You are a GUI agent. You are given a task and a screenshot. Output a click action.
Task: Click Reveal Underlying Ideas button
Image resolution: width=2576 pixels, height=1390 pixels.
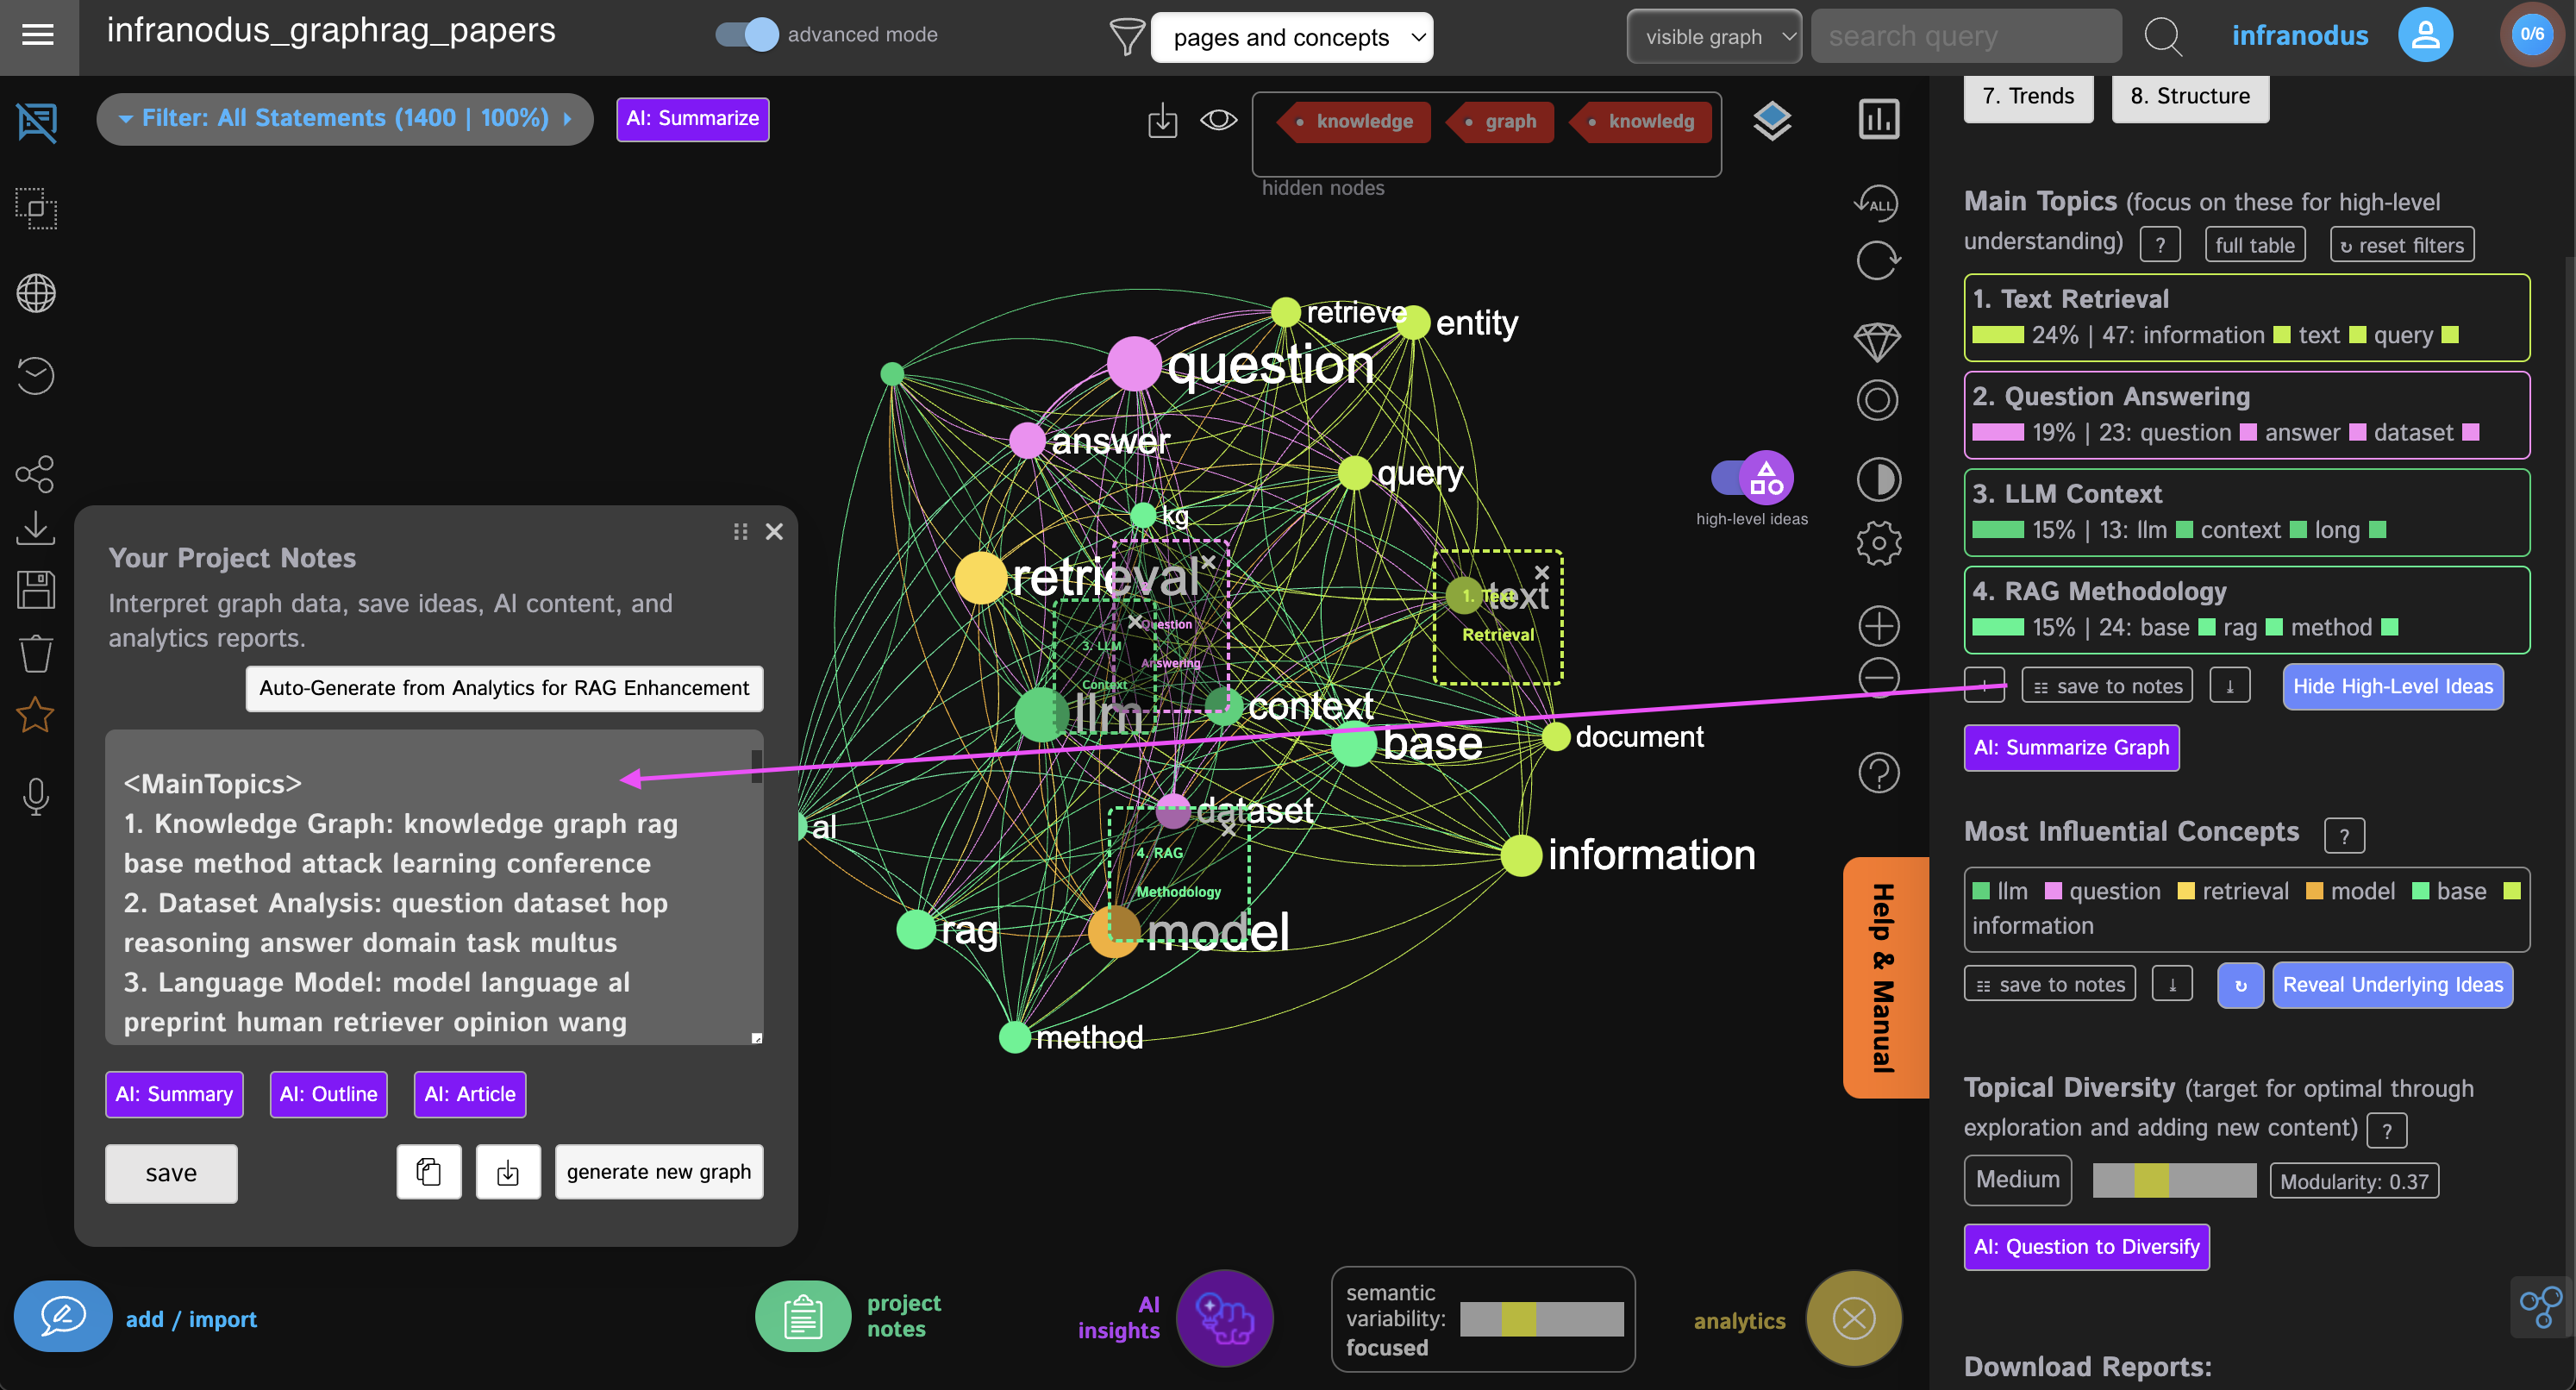point(2392,984)
